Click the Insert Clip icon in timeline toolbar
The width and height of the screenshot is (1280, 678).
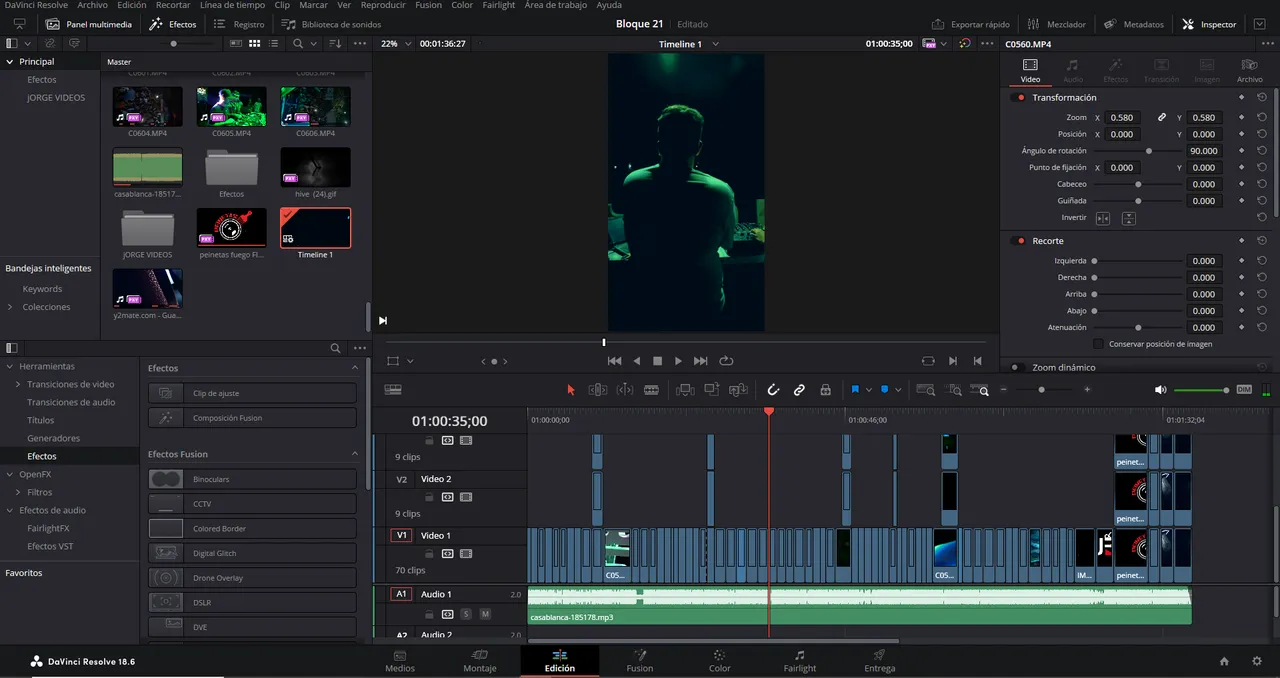pyautogui.click(x=685, y=390)
